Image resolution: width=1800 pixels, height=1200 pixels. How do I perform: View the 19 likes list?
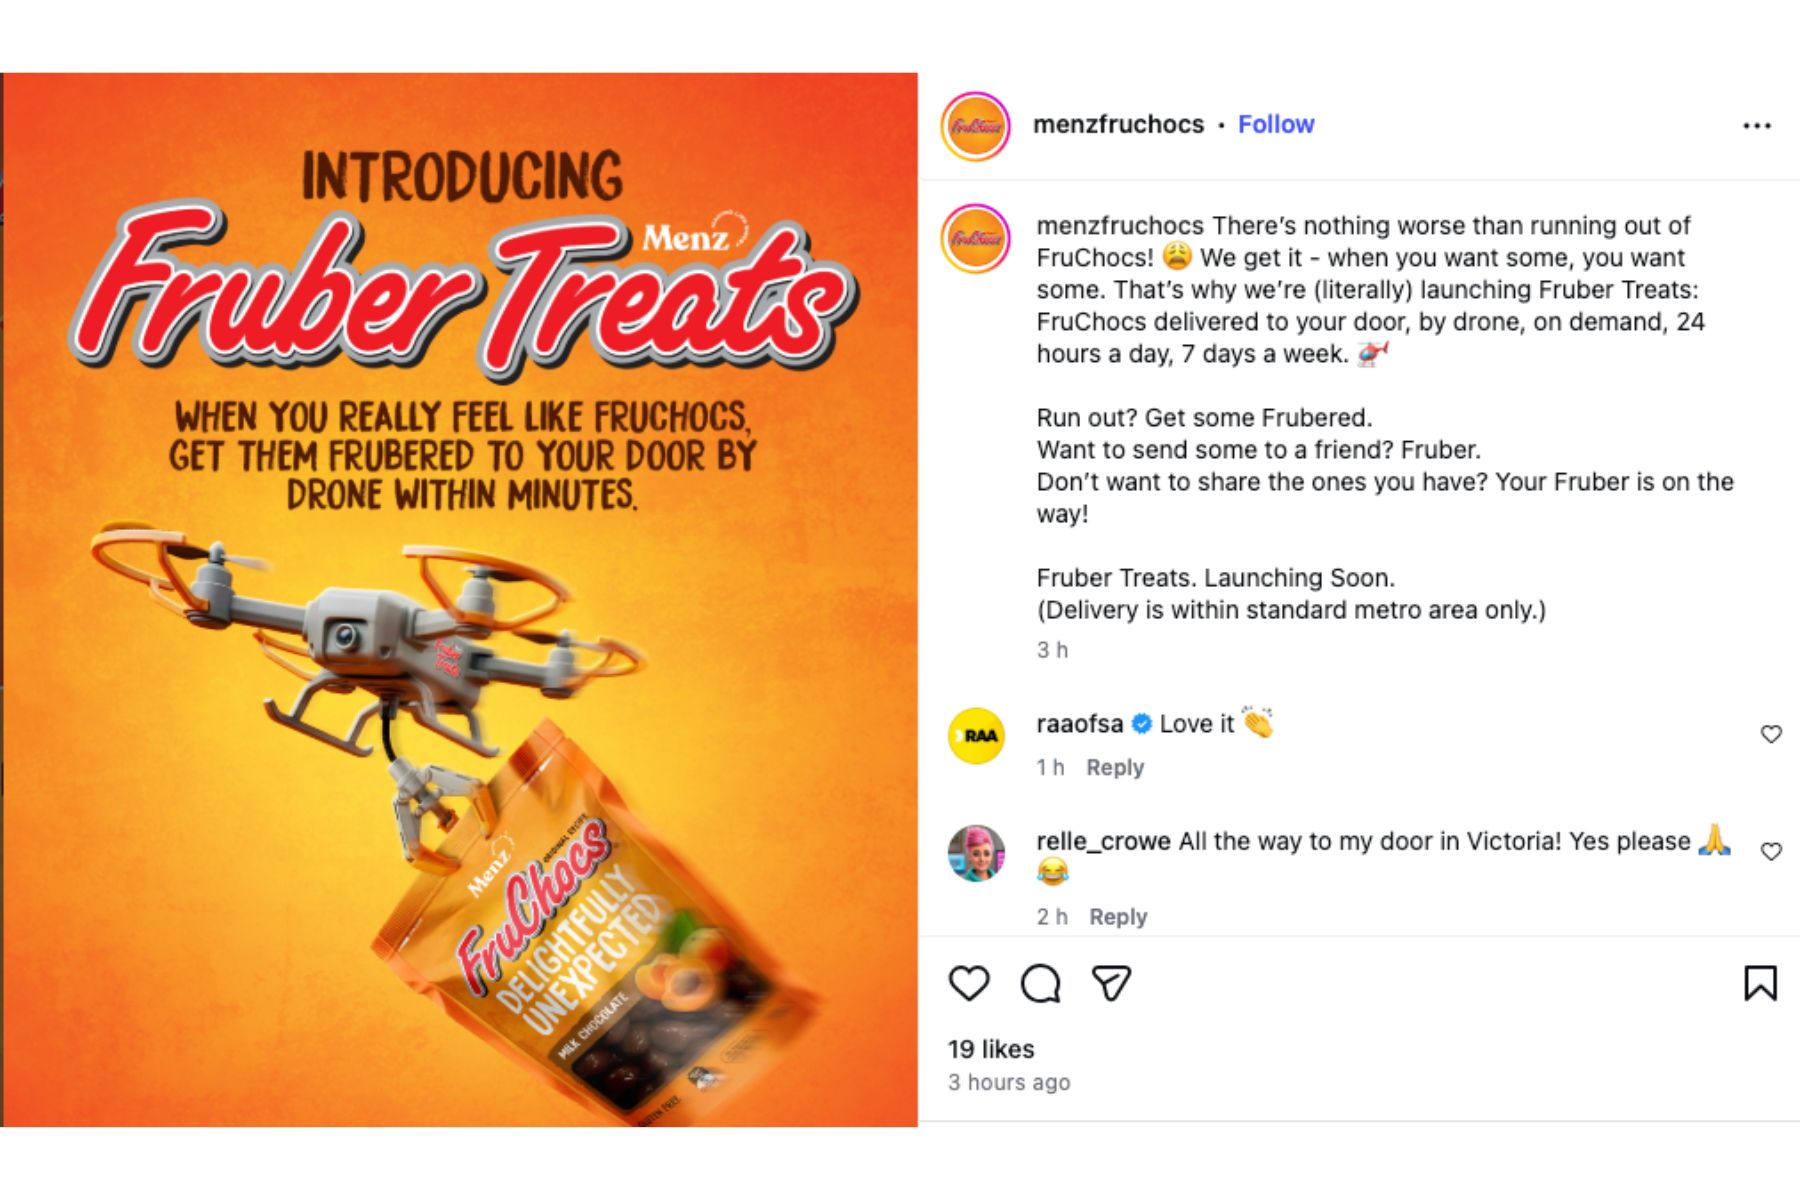coord(991,1049)
